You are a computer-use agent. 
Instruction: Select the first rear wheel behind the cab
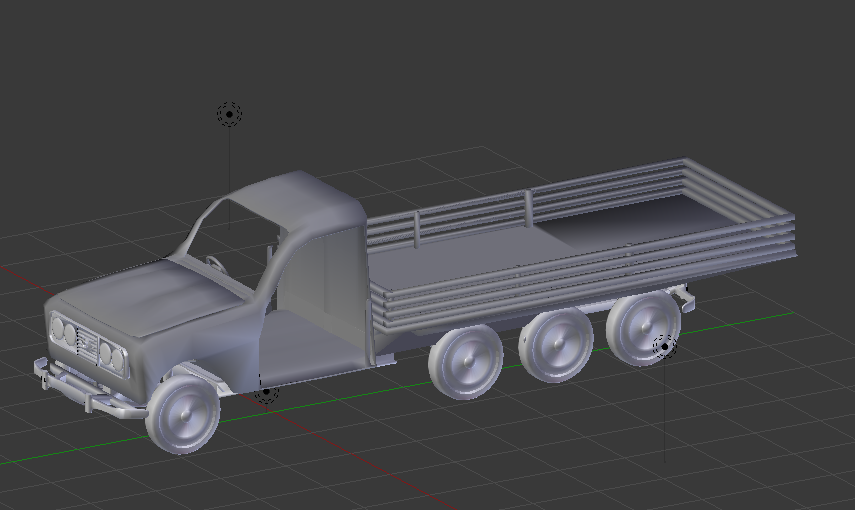(x=465, y=362)
